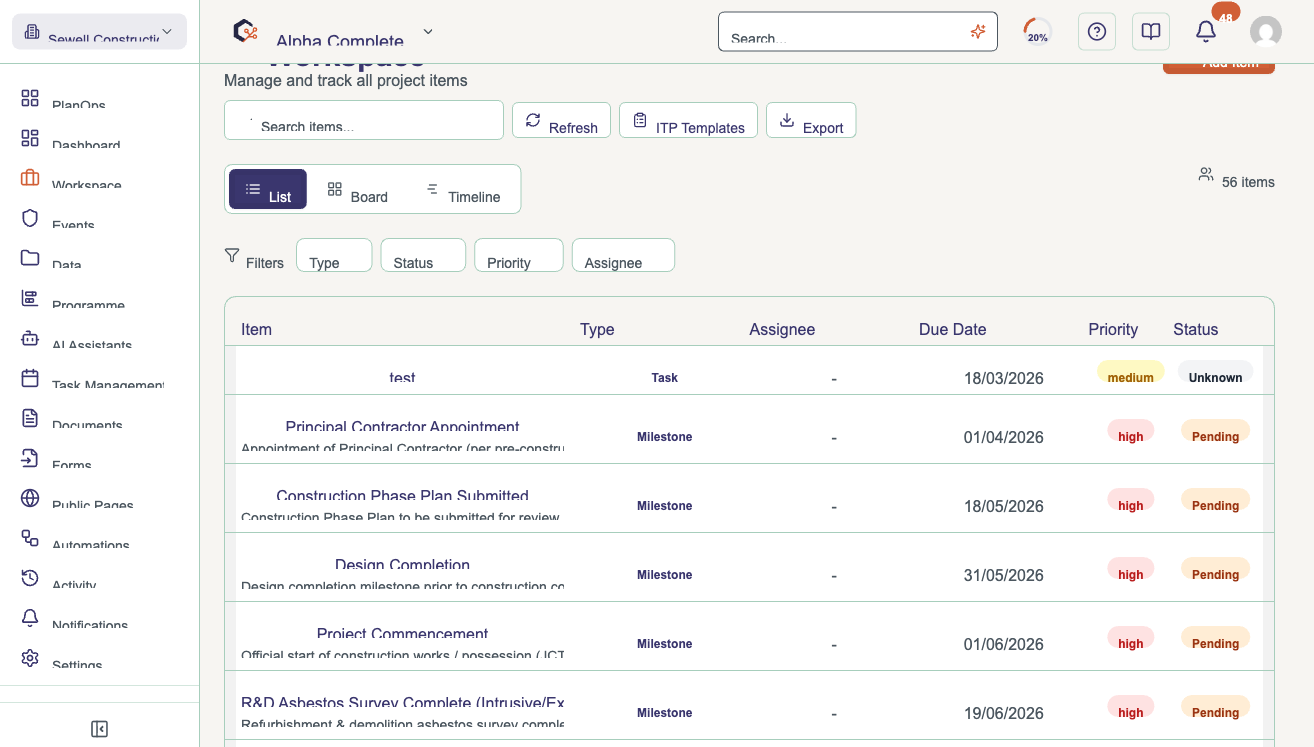Click the due date 19/06/2026
Image resolution: width=1314 pixels, height=747 pixels.
[1004, 713]
